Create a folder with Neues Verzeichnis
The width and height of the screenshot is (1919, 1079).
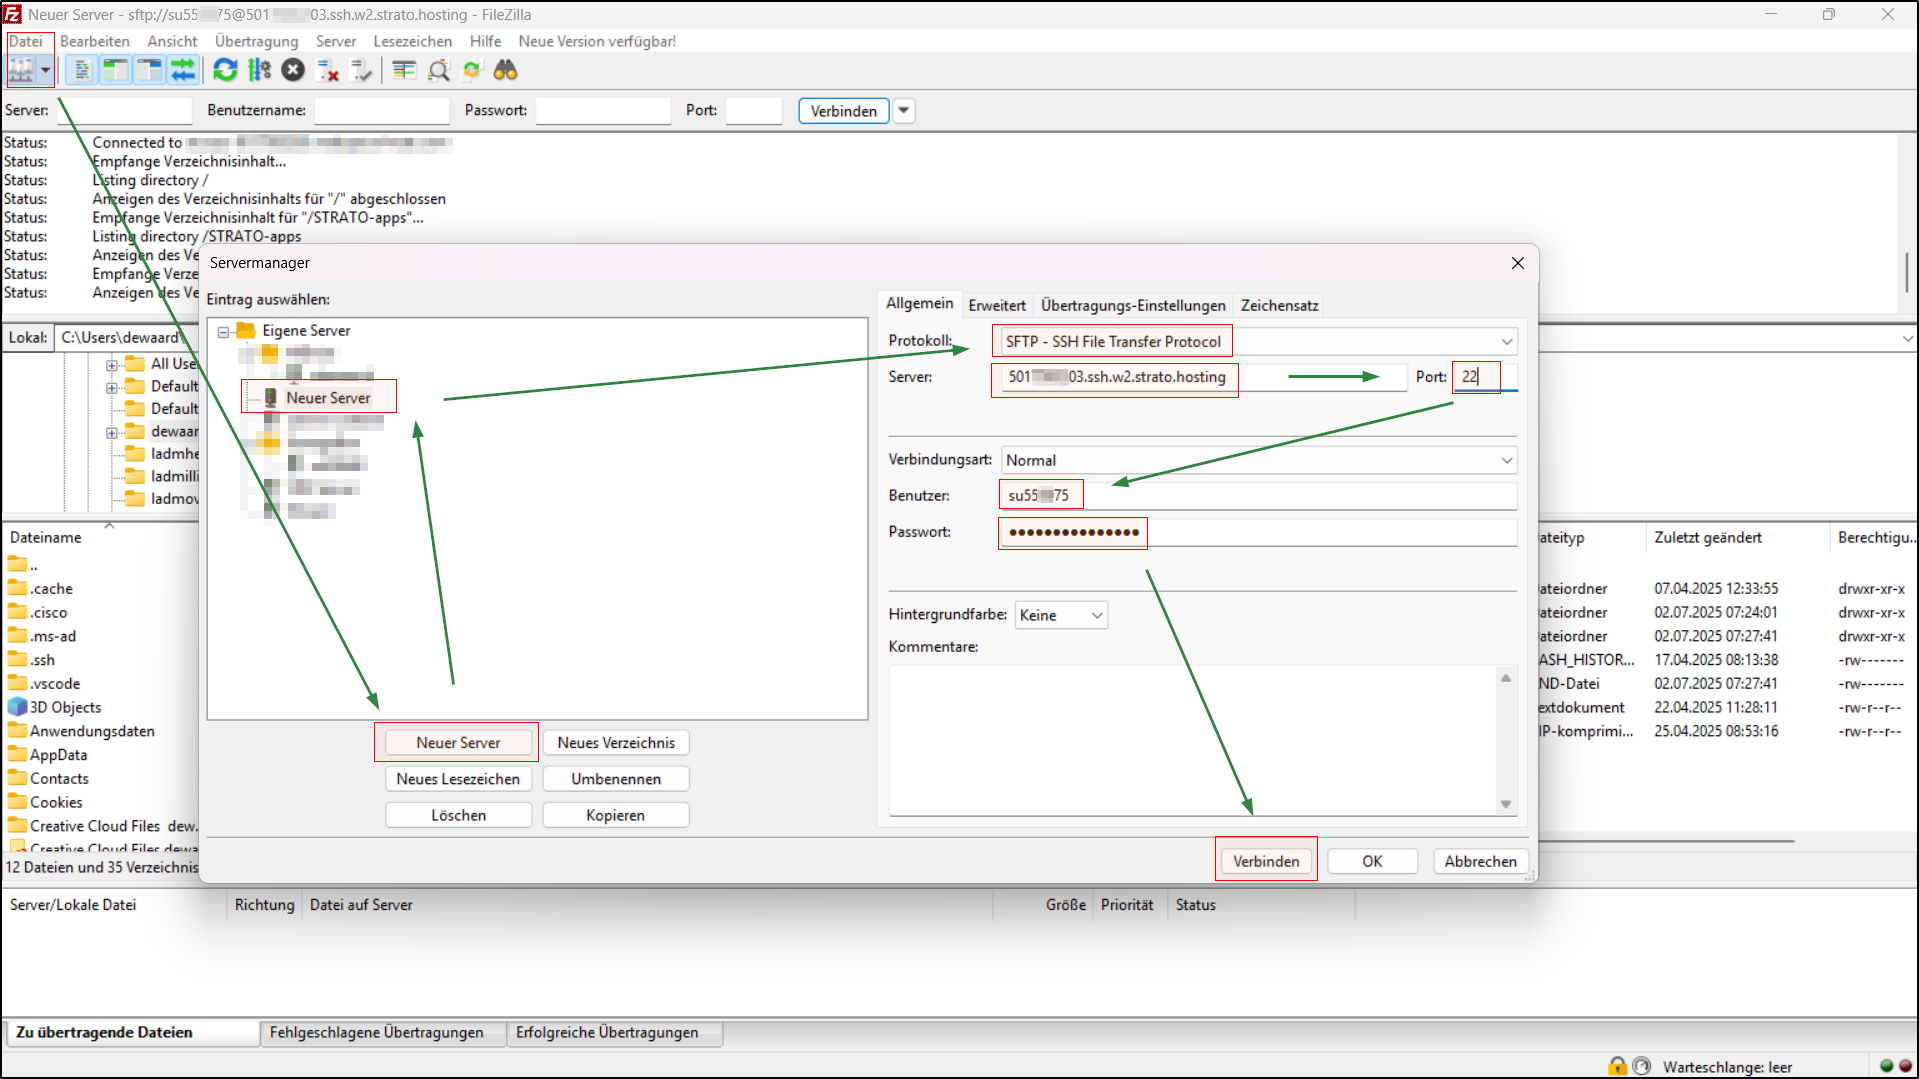(615, 742)
